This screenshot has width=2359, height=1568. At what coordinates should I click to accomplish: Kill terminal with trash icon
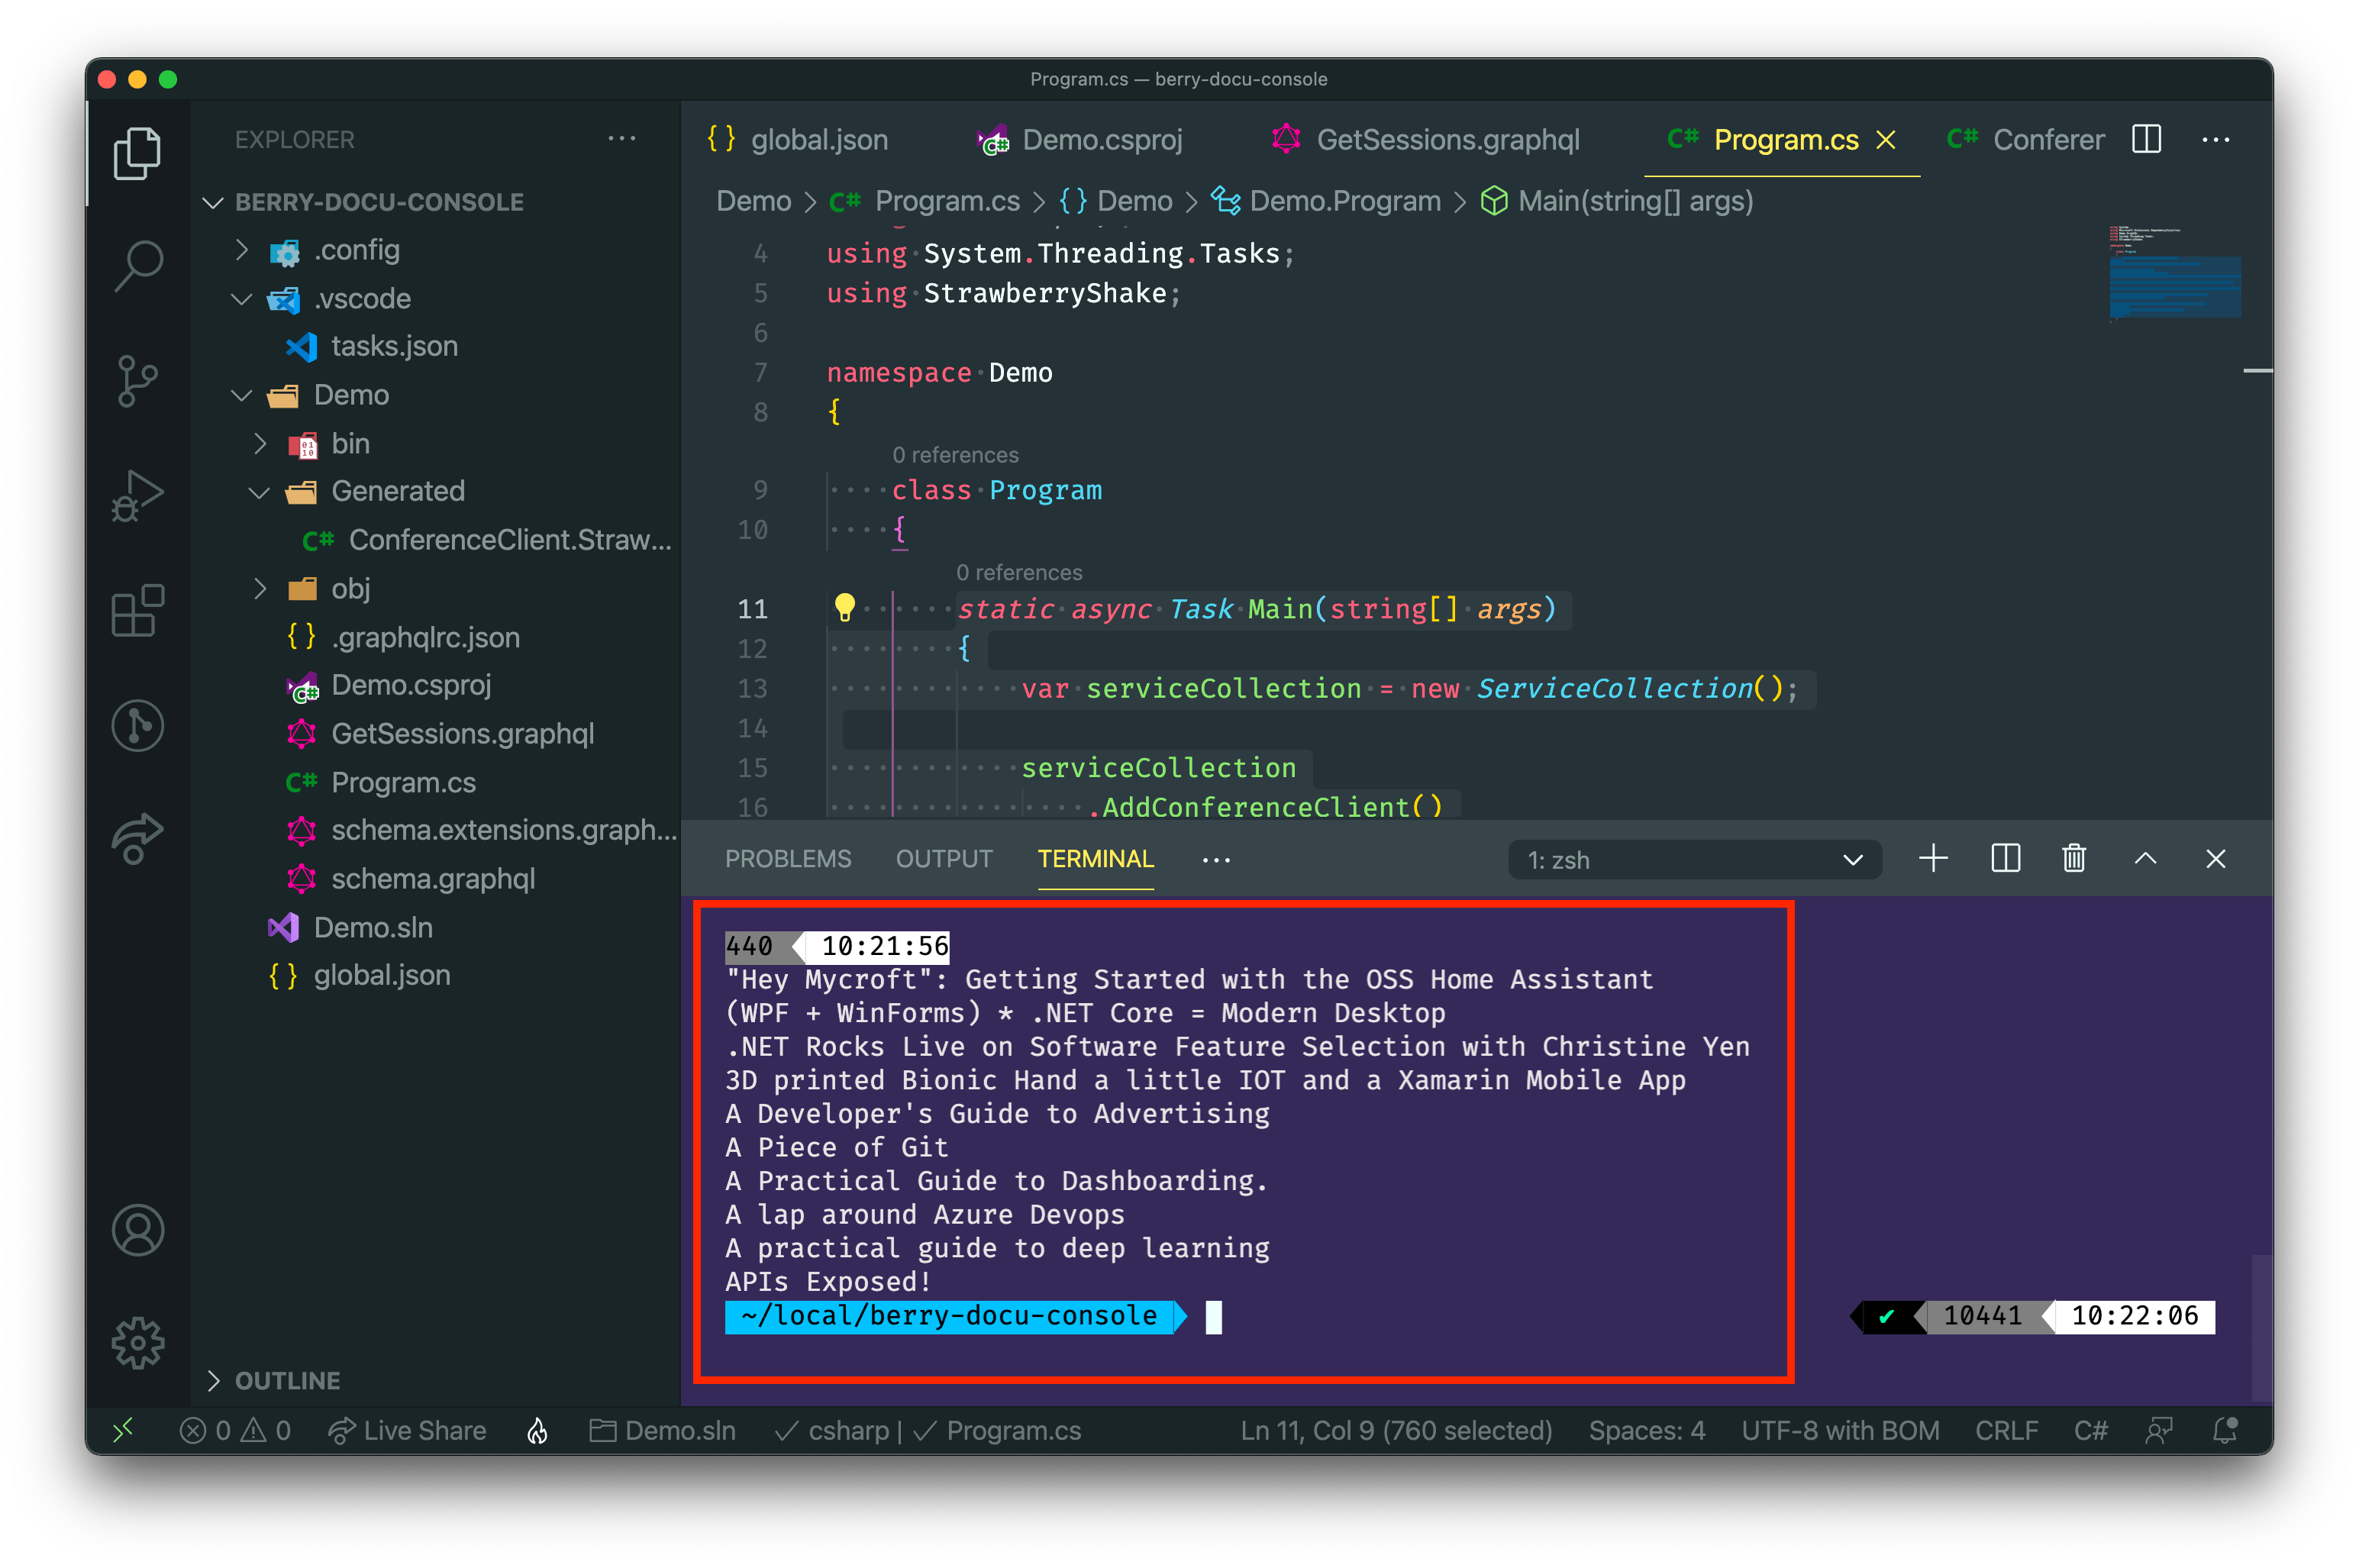coord(2074,859)
